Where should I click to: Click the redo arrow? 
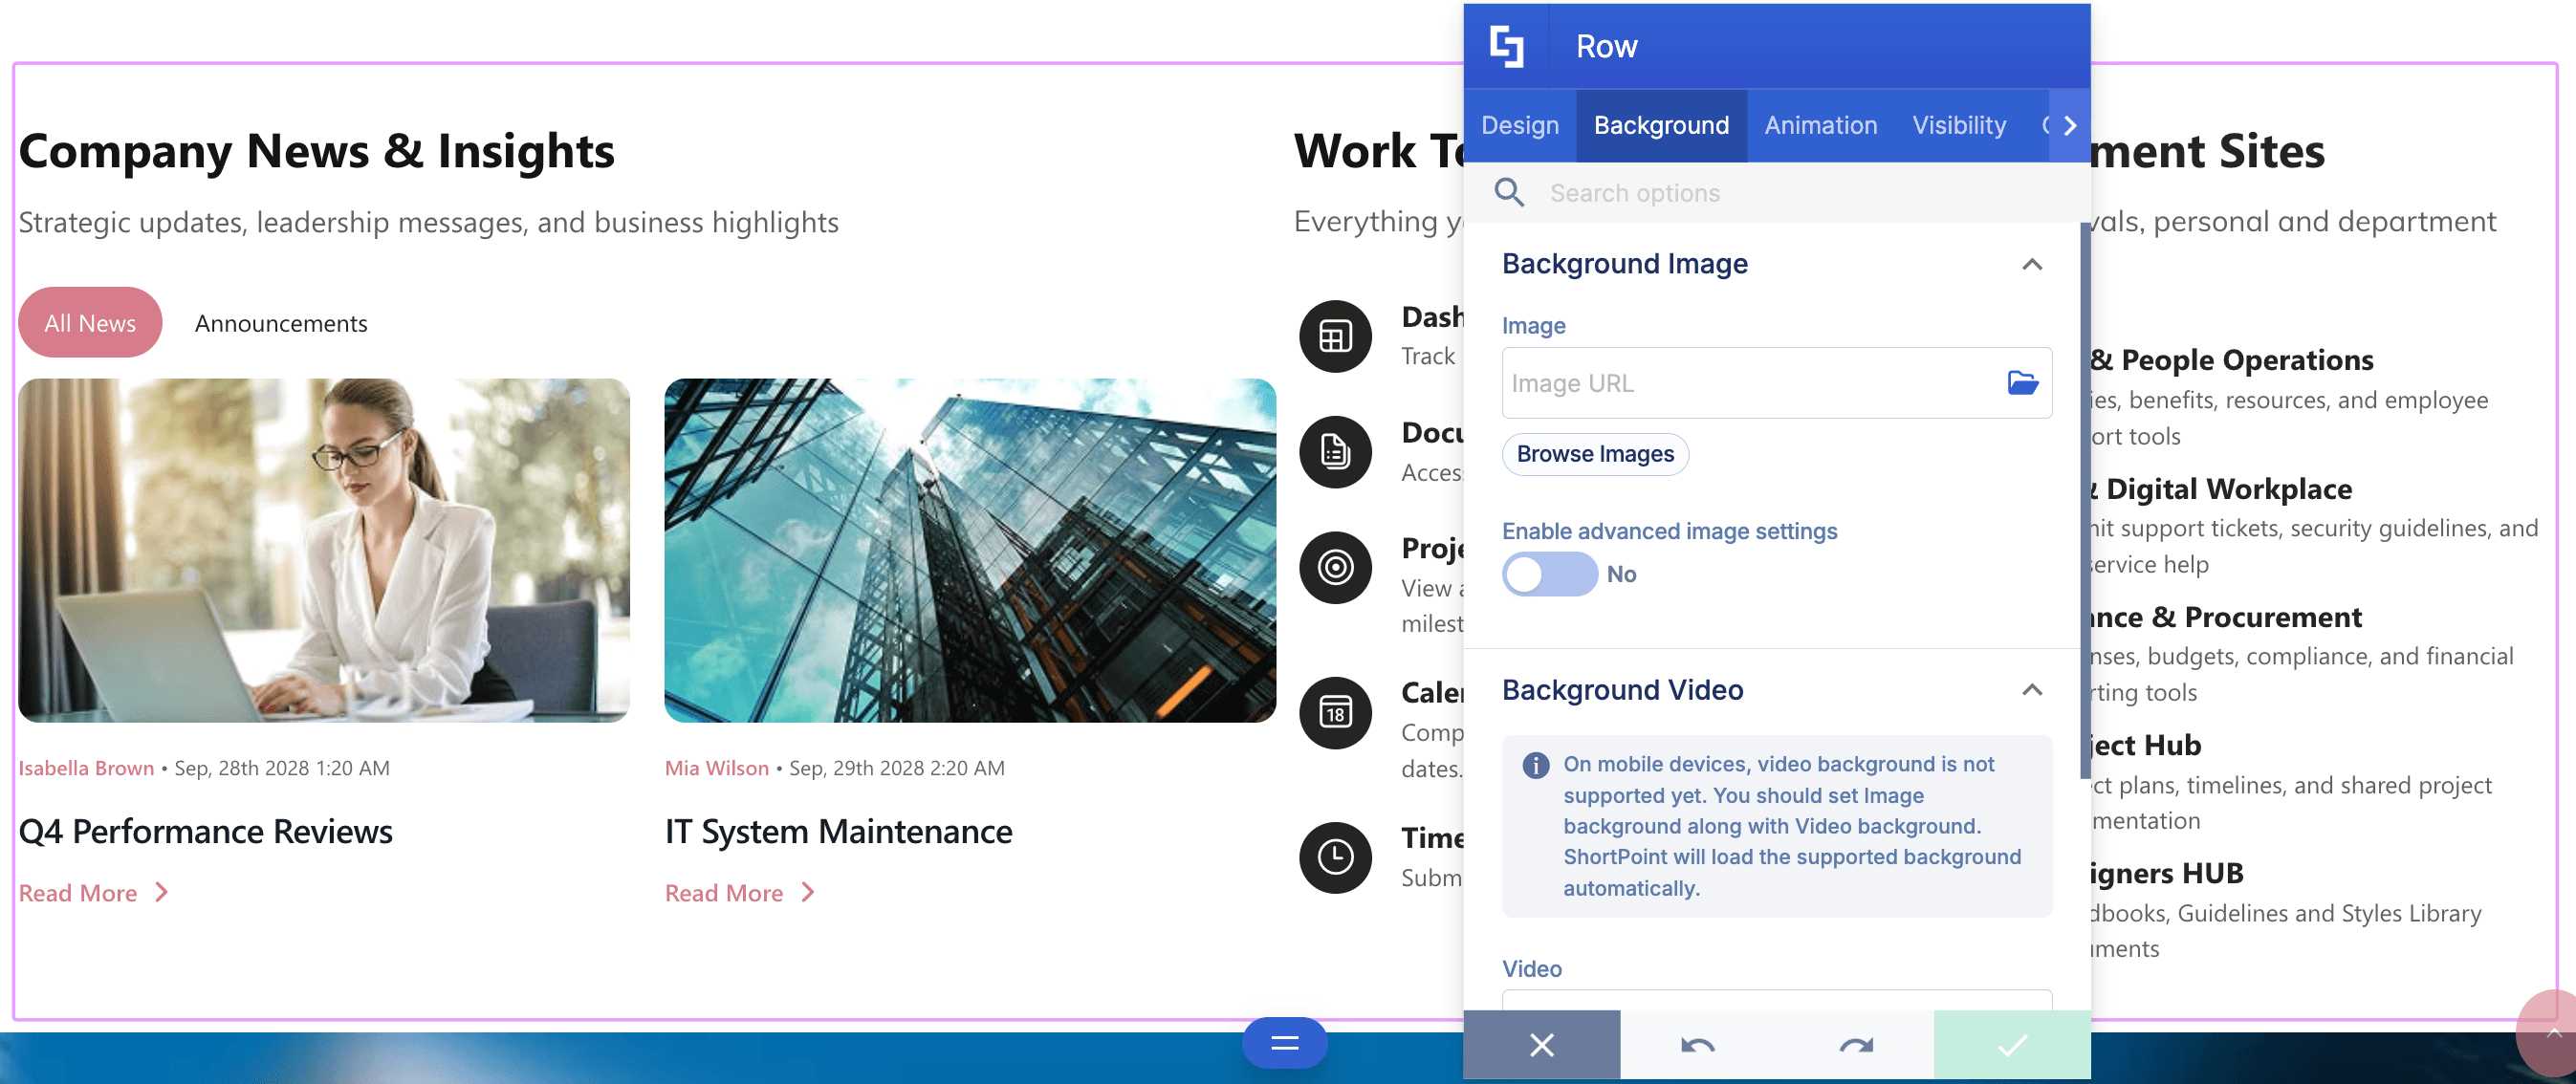click(x=1855, y=1045)
